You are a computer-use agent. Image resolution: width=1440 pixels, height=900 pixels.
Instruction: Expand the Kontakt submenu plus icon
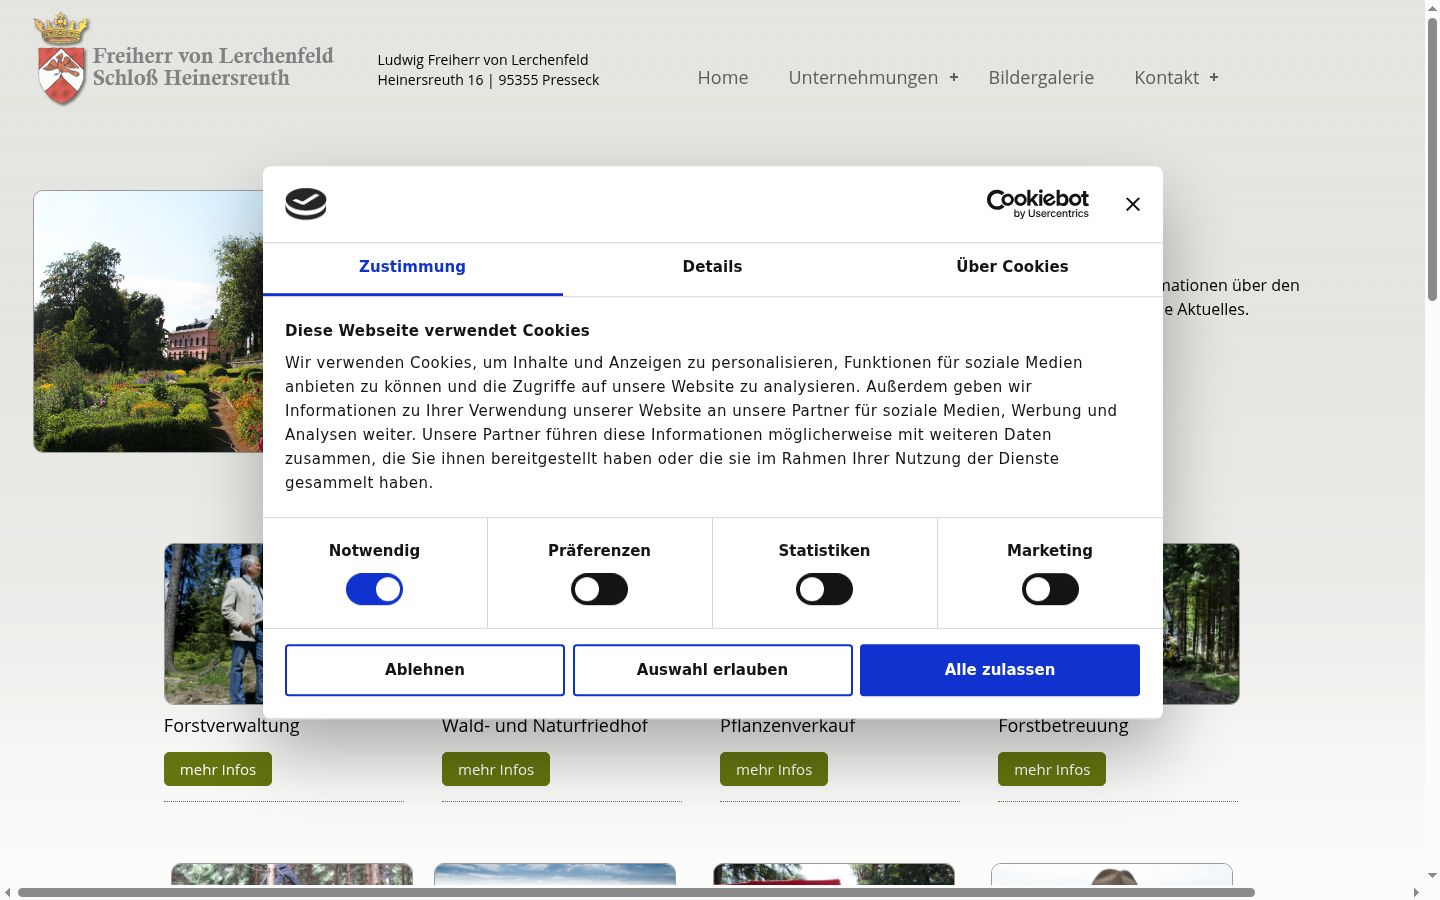(1214, 77)
